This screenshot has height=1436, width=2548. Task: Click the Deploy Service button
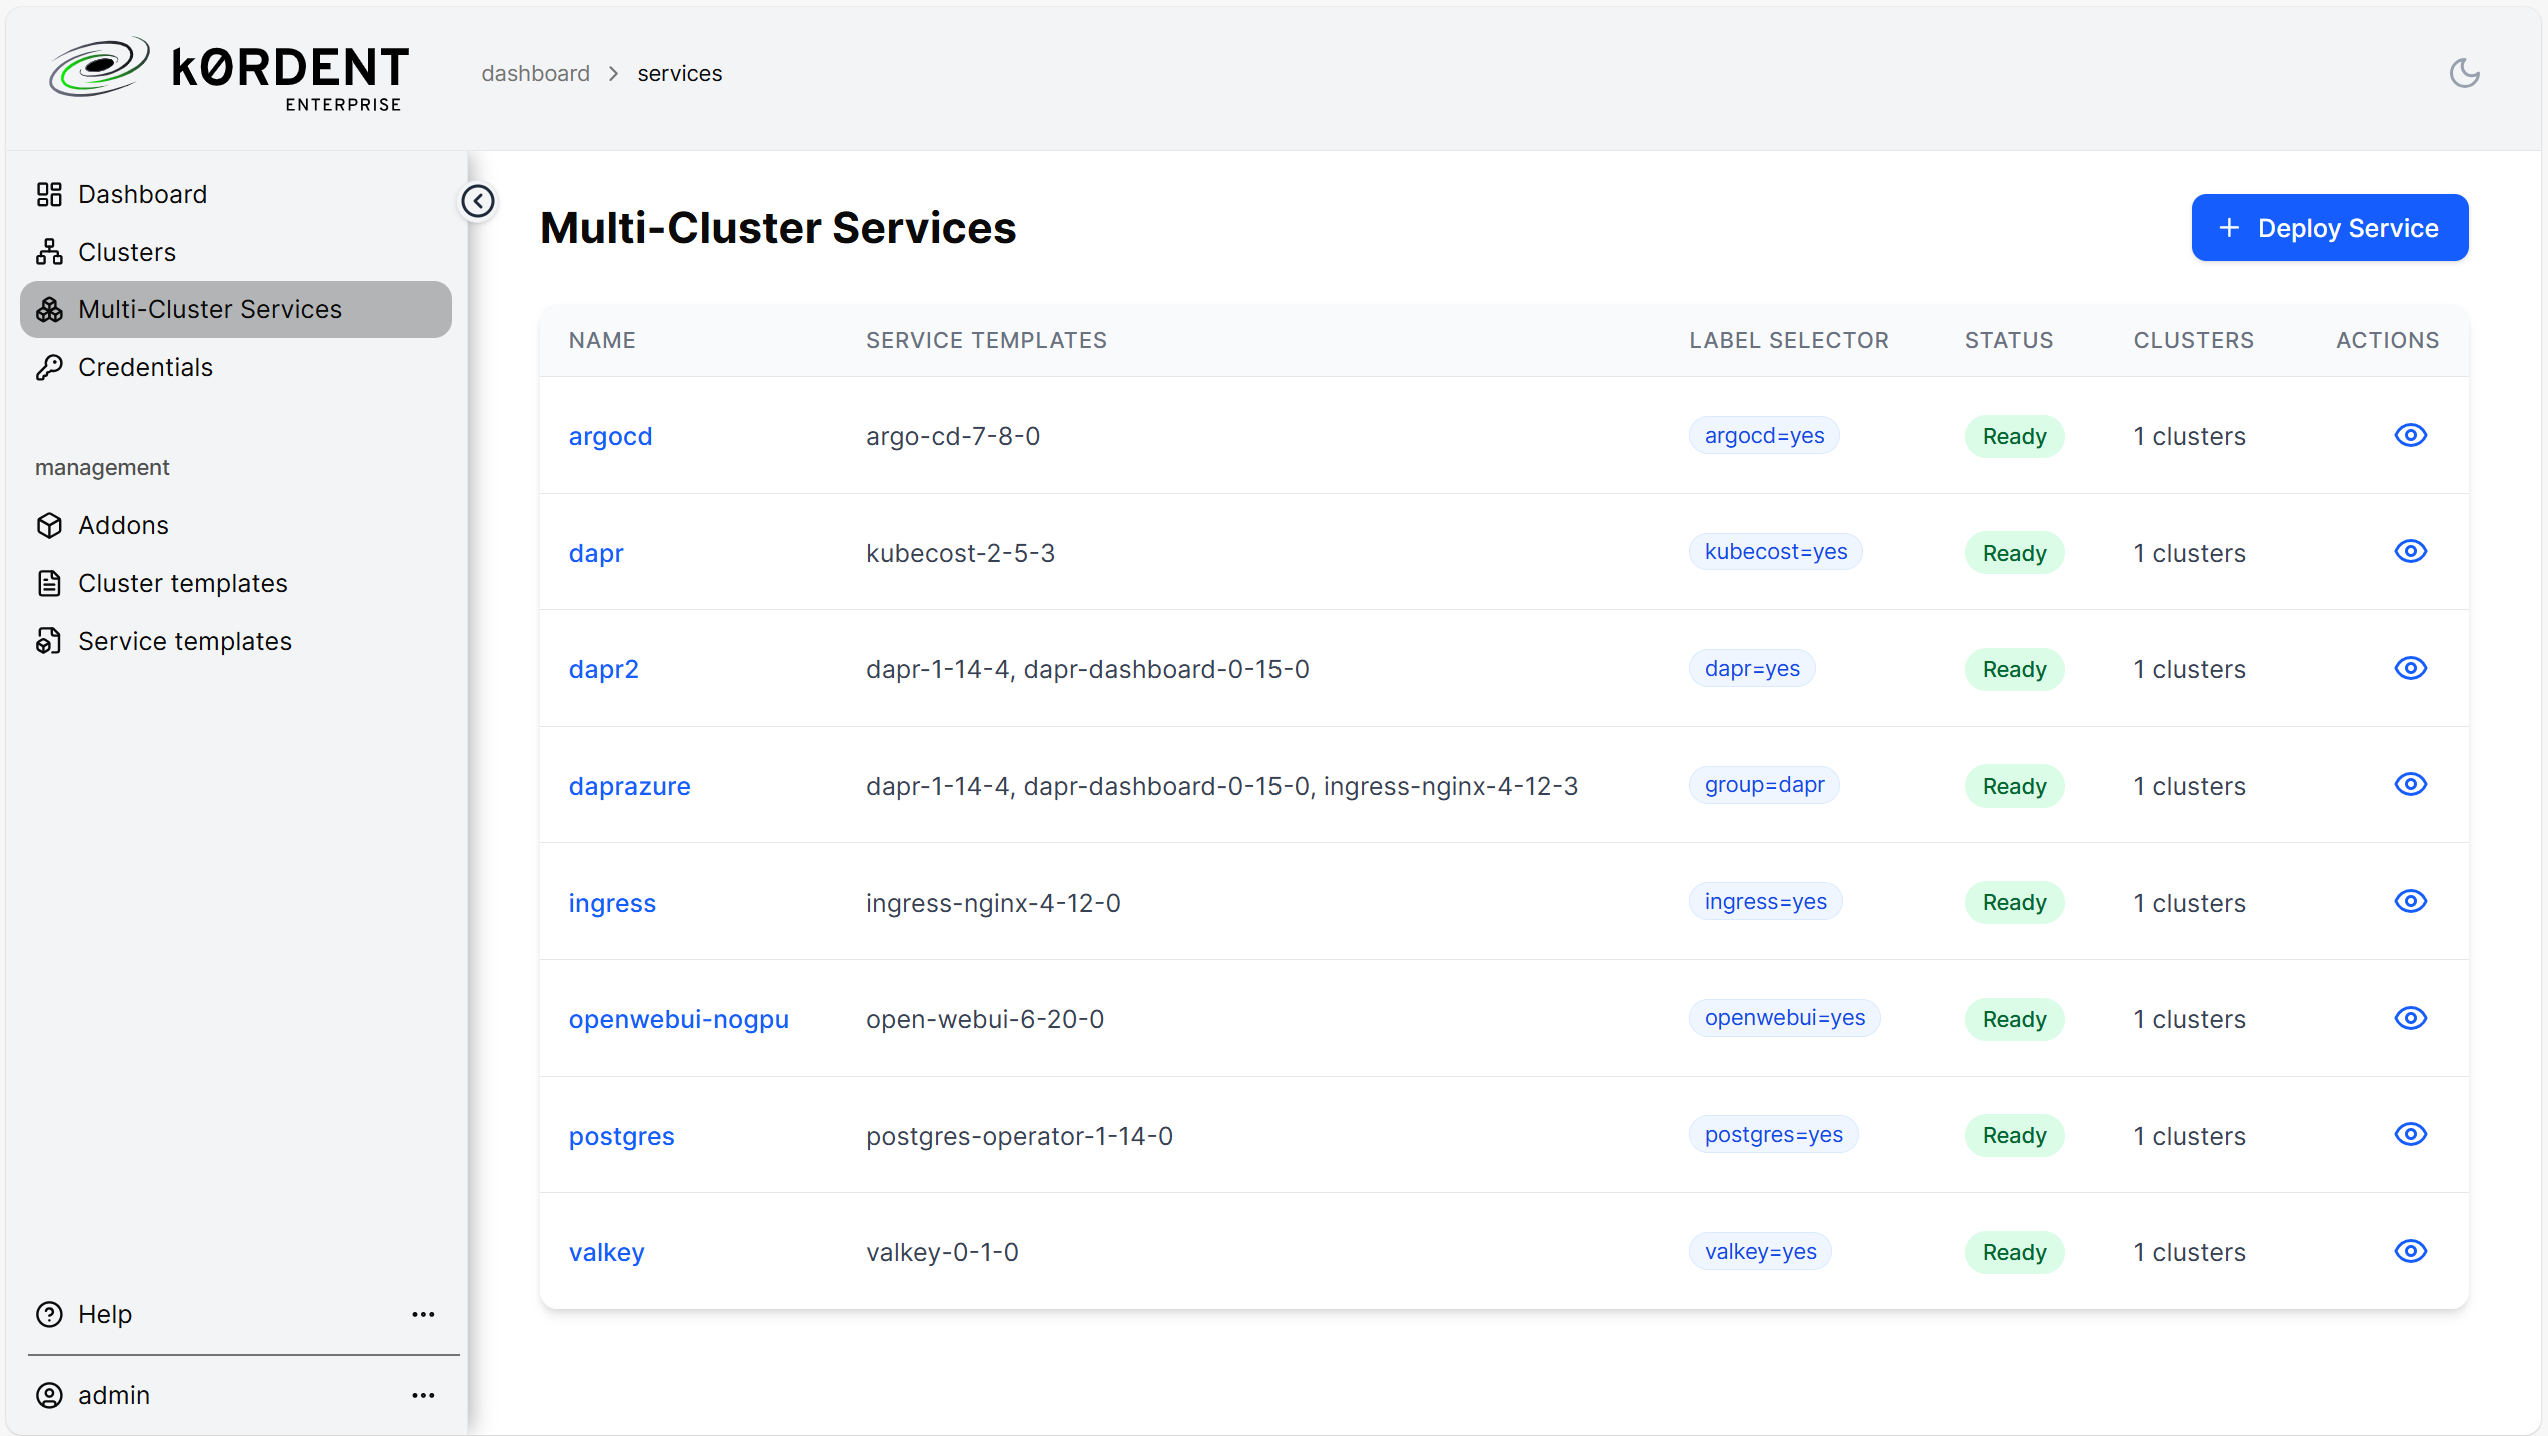click(2329, 228)
